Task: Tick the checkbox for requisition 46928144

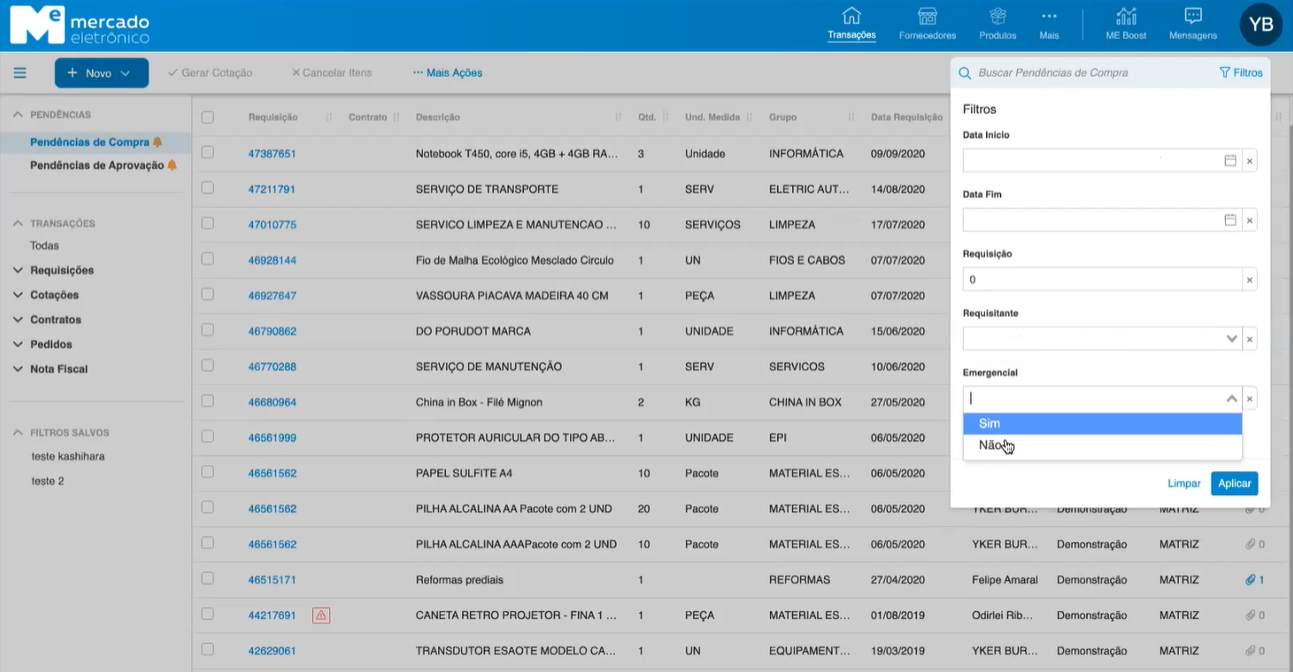Action: pyautogui.click(x=207, y=259)
